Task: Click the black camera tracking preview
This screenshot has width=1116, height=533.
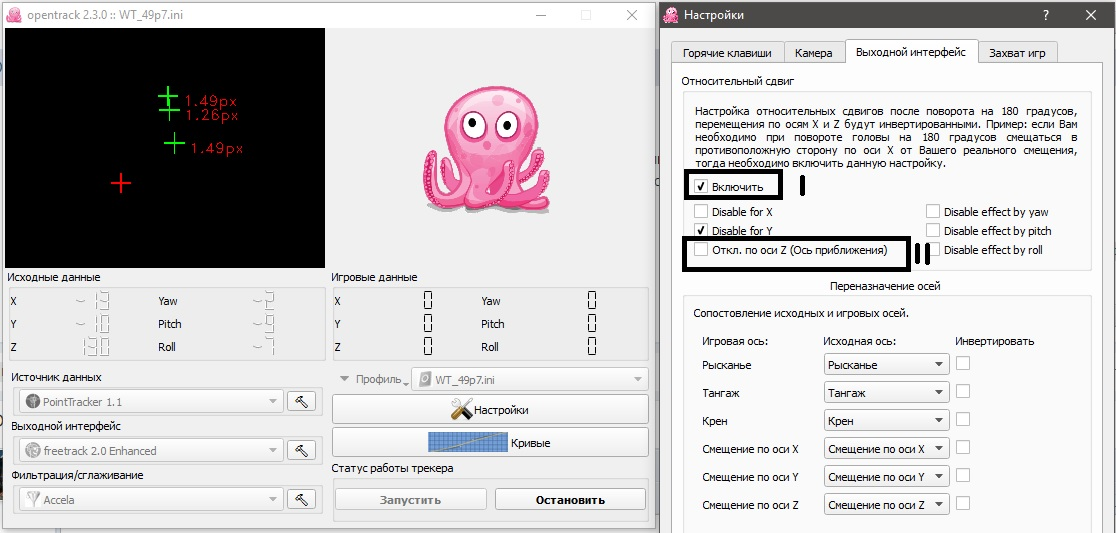Action: tap(164, 148)
